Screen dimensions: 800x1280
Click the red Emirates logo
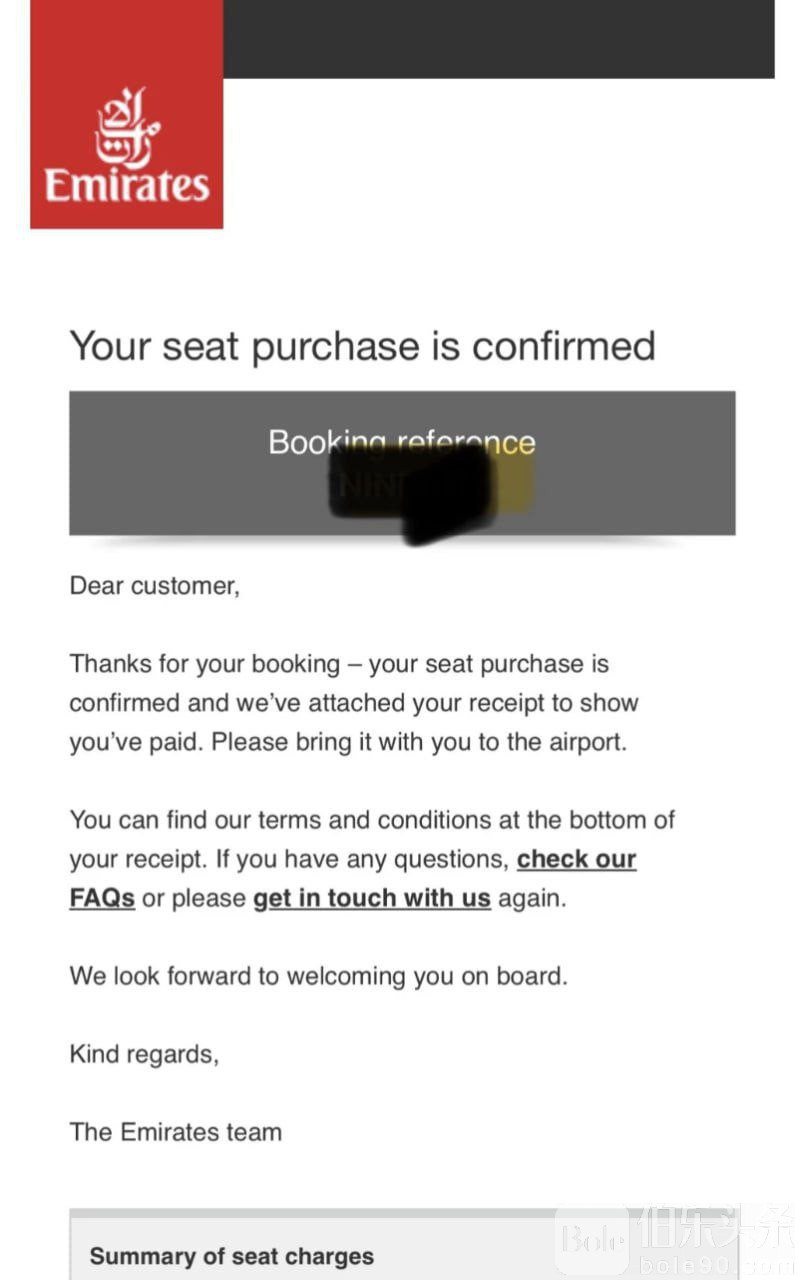click(x=127, y=114)
